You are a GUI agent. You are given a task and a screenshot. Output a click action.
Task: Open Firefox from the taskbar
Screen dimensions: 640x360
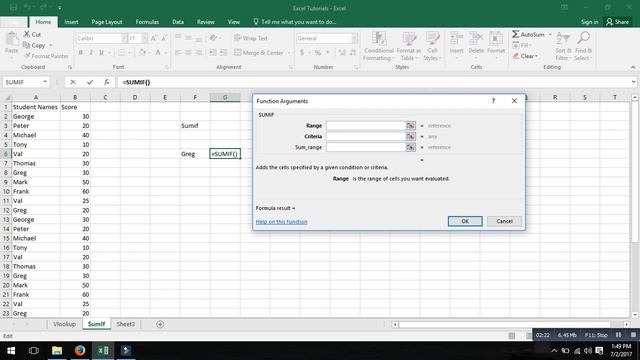pos(80,351)
